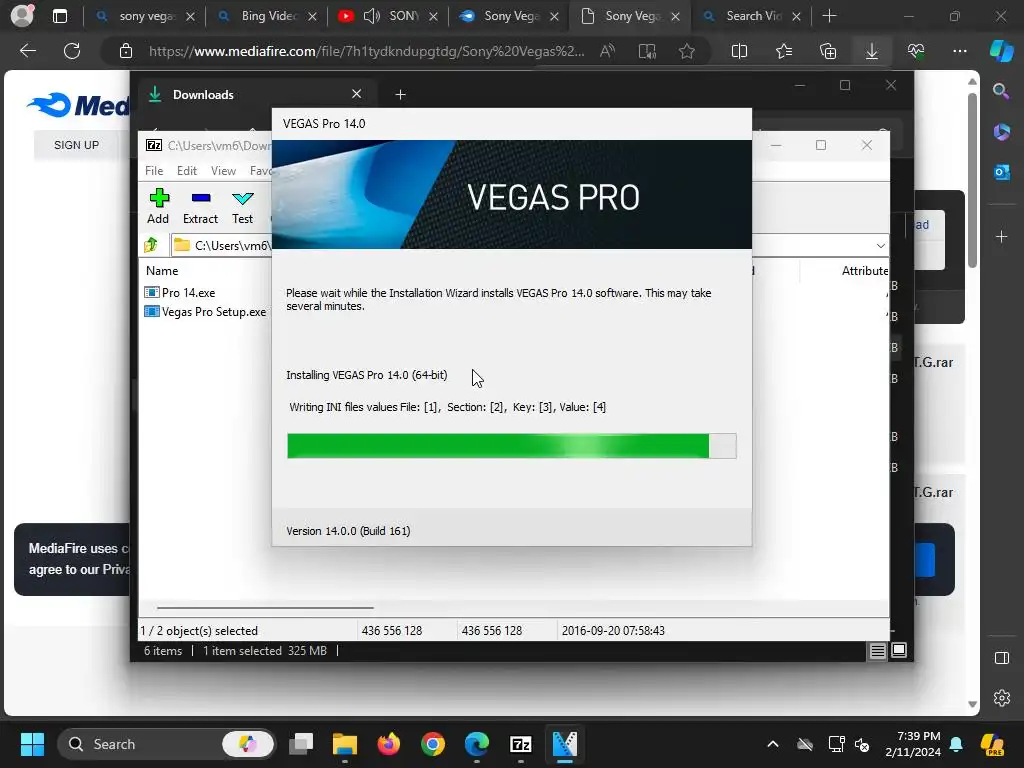Open tab actions menu in Edge
Viewport: 1024px width, 768px height.
[x=59, y=16]
